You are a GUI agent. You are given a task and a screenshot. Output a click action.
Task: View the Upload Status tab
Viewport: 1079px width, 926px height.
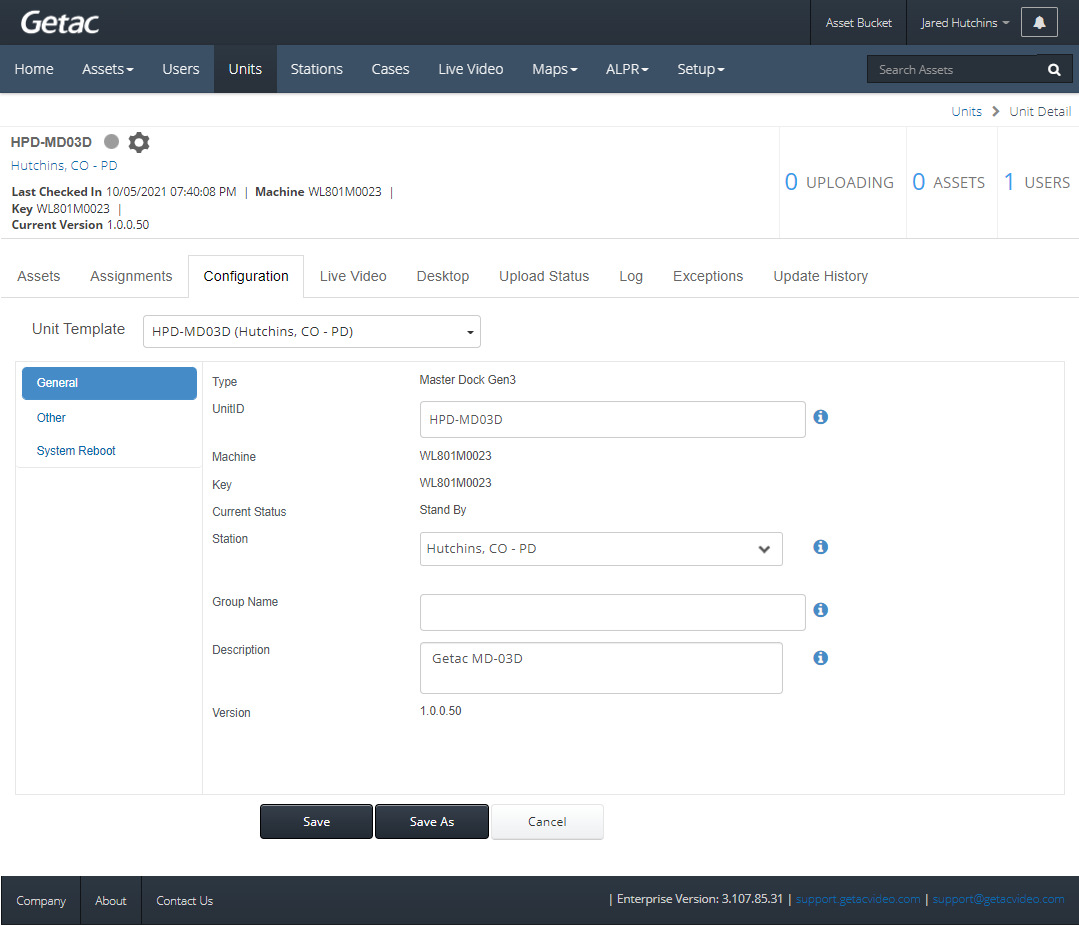(544, 277)
